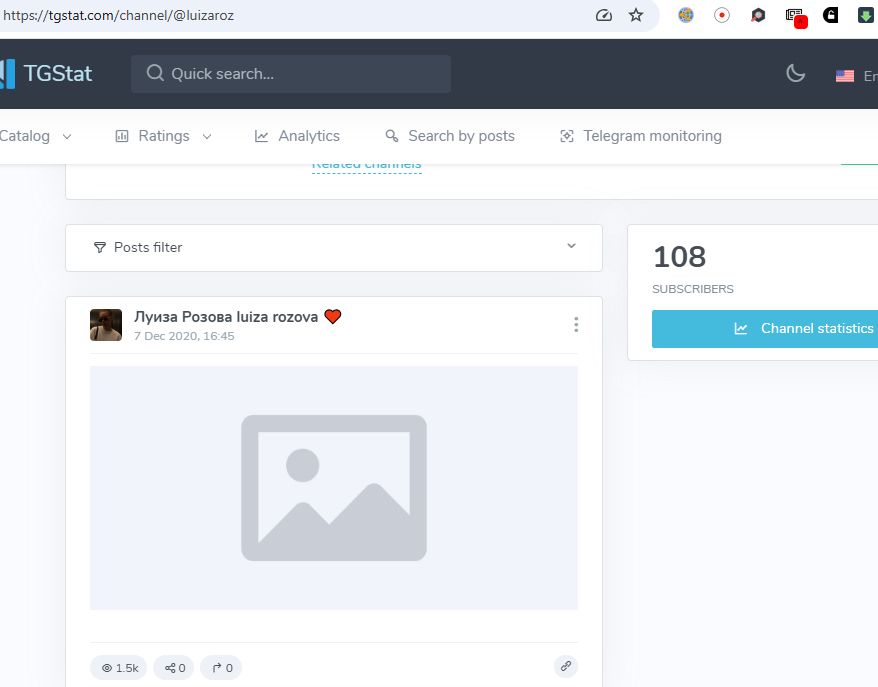Expand the Posts filter panel

[x=334, y=247]
